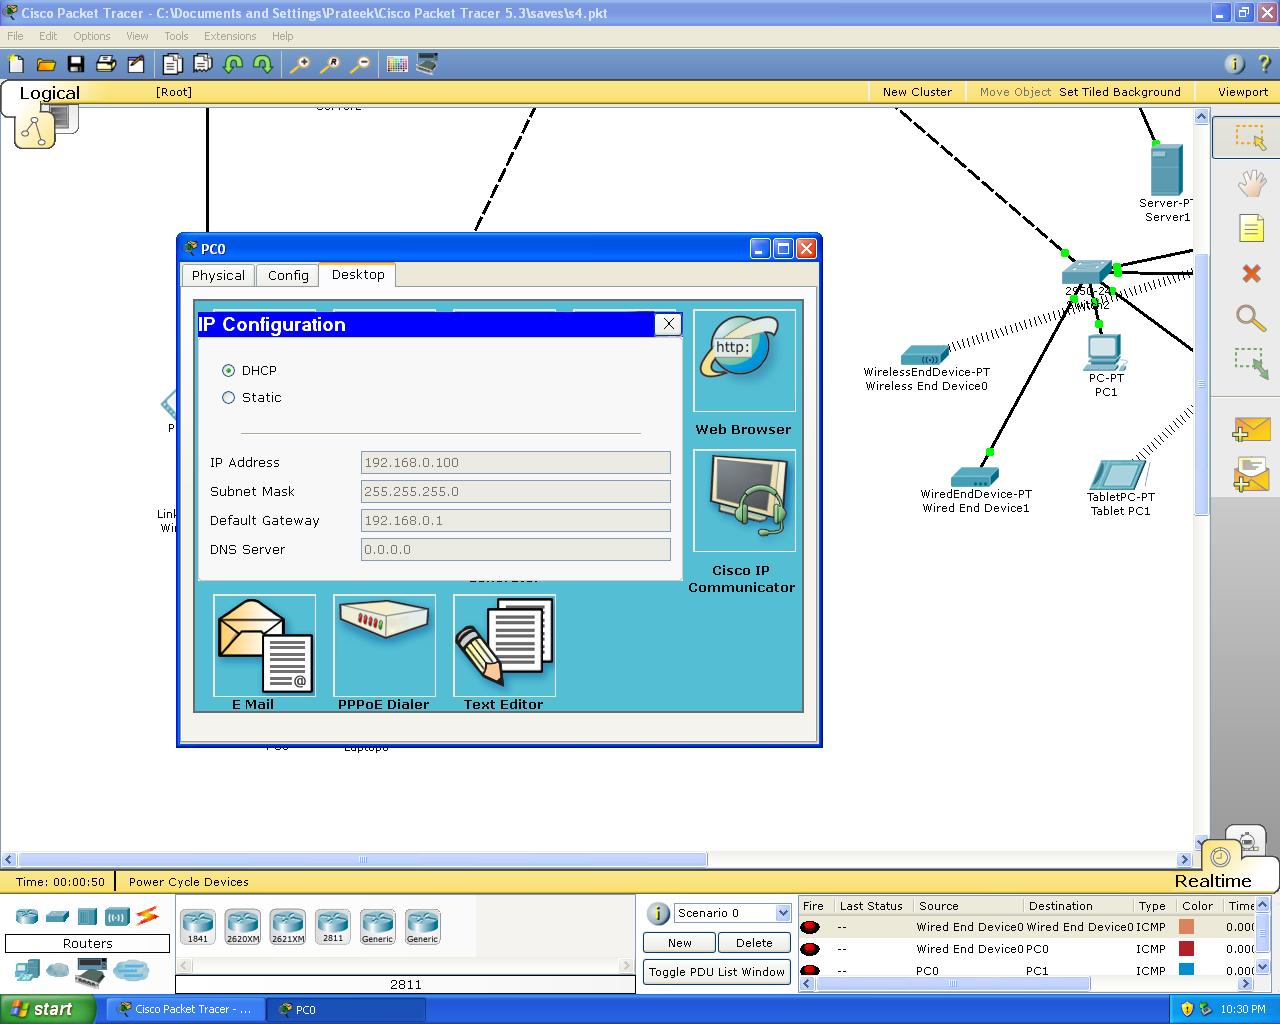Reset zoom with the R magnifier
Image resolution: width=1280 pixels, height=1024 pixels.
pyautogui.click(x=330, y=64)
